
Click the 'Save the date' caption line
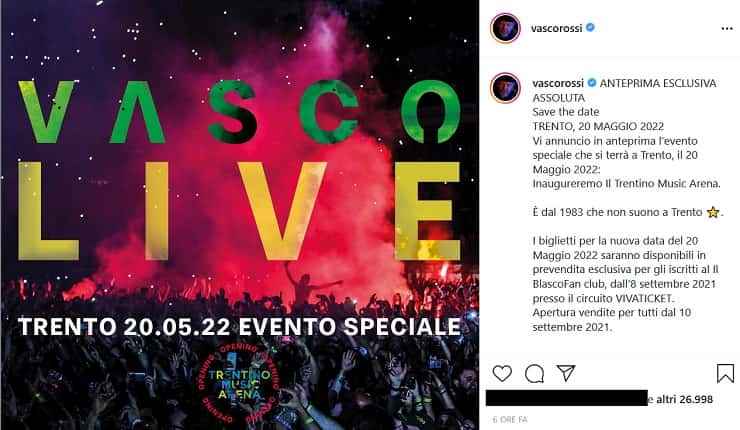click(566, 112)
